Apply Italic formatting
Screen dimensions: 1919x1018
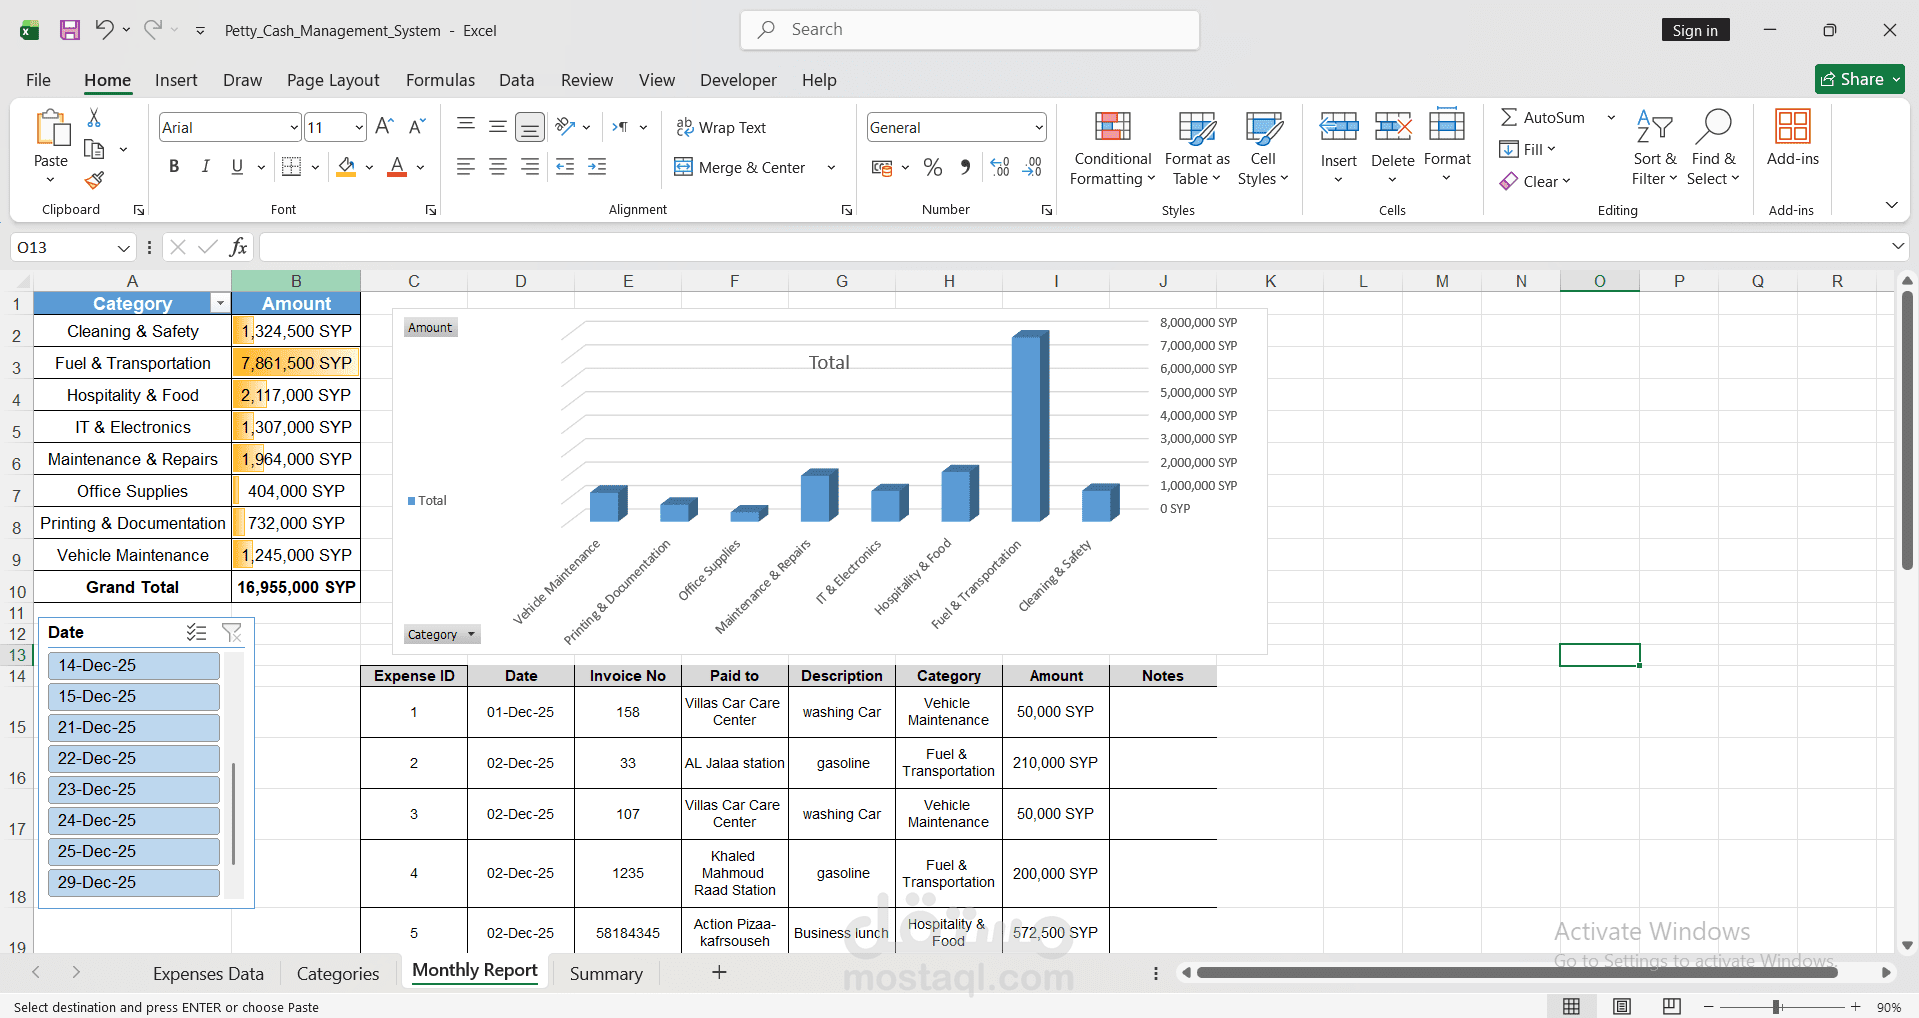205,167
